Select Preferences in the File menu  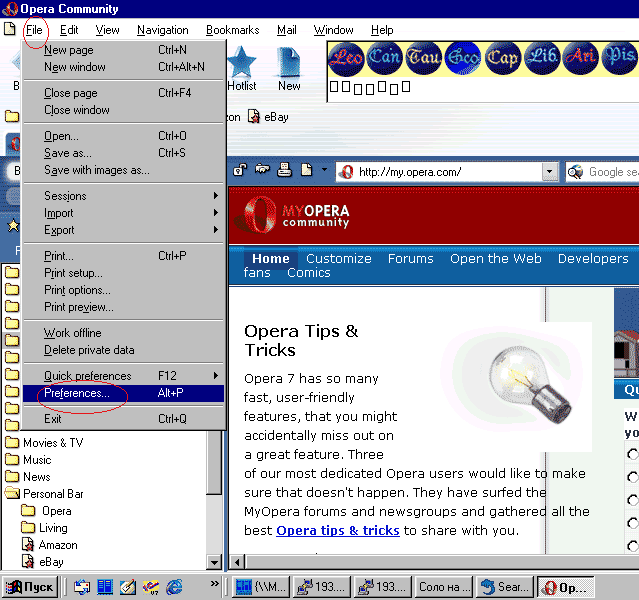click(123, 393)
